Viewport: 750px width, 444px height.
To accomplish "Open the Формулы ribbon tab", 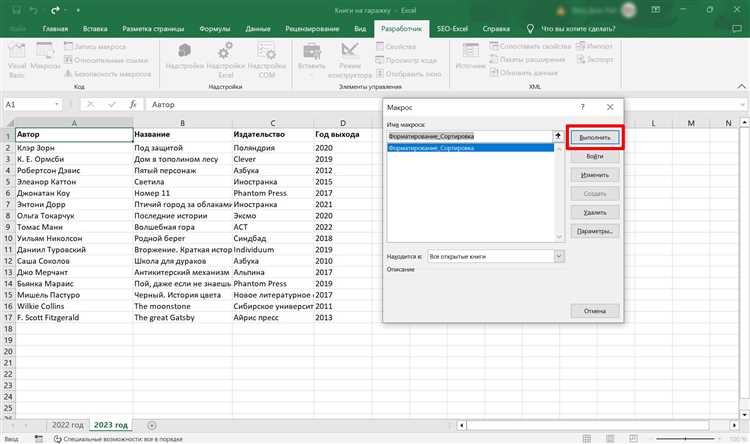I will pyautogui.click(x=215, y=29).
